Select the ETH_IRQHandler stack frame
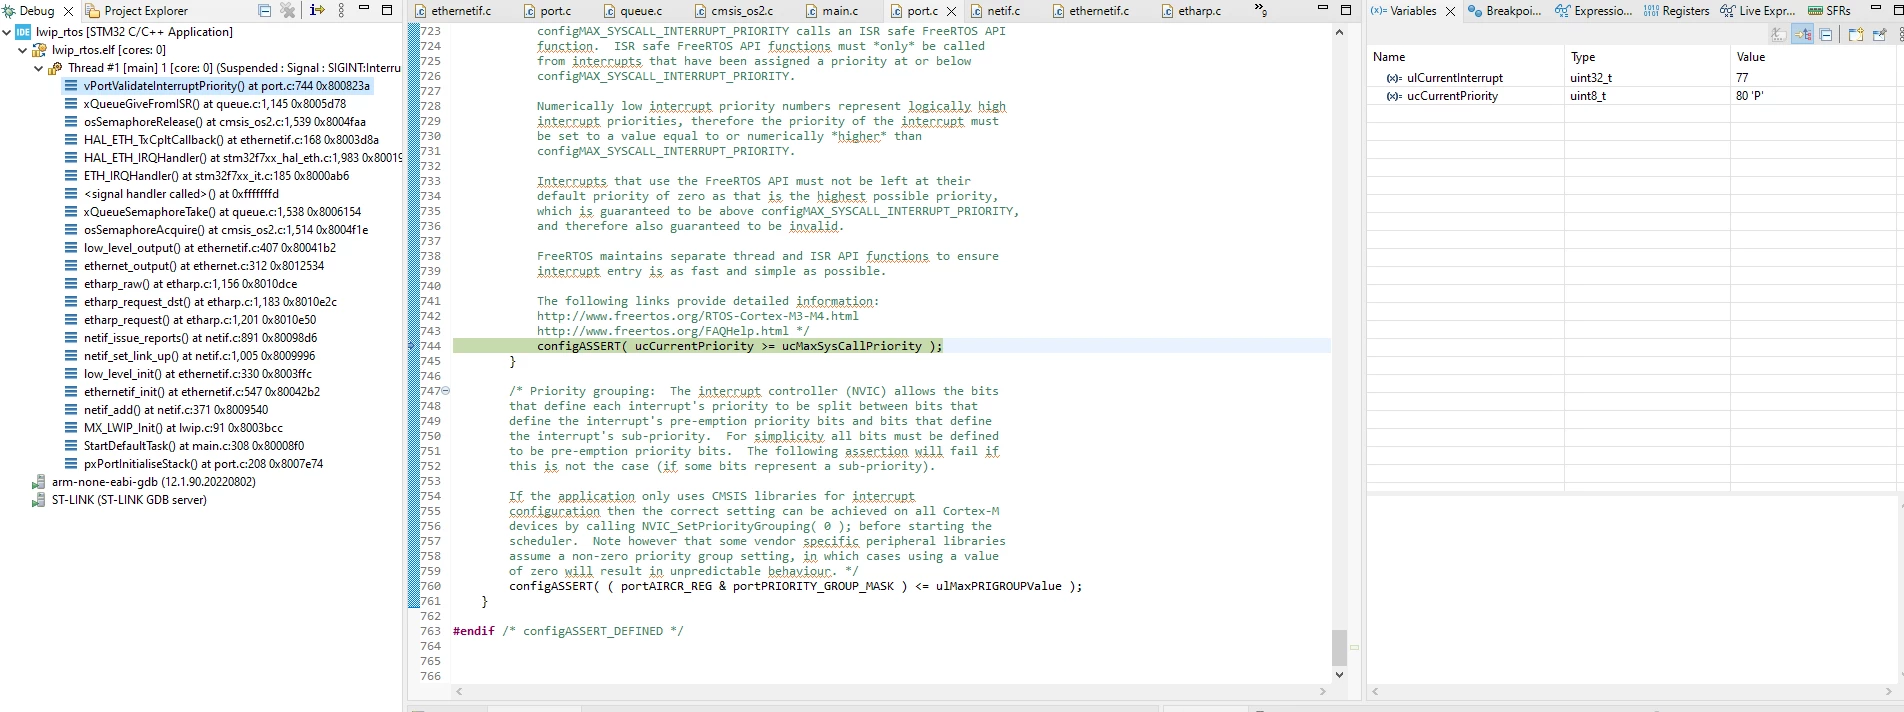1904x712 pixels. 207,176
